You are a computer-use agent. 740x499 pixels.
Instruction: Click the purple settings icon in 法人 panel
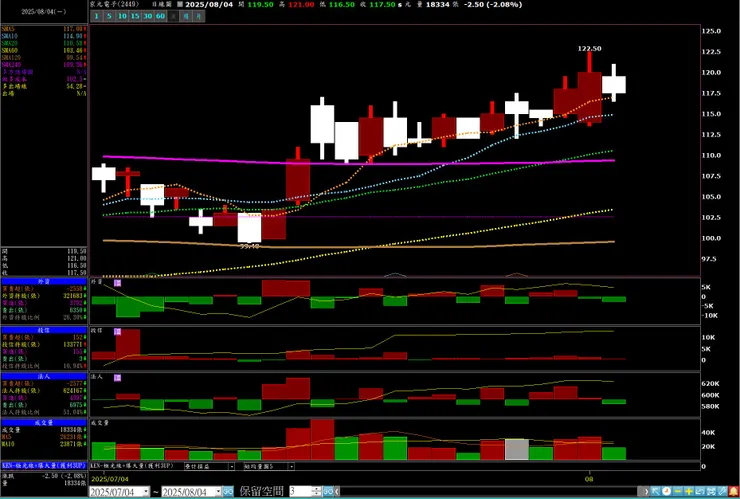[118, 378]
